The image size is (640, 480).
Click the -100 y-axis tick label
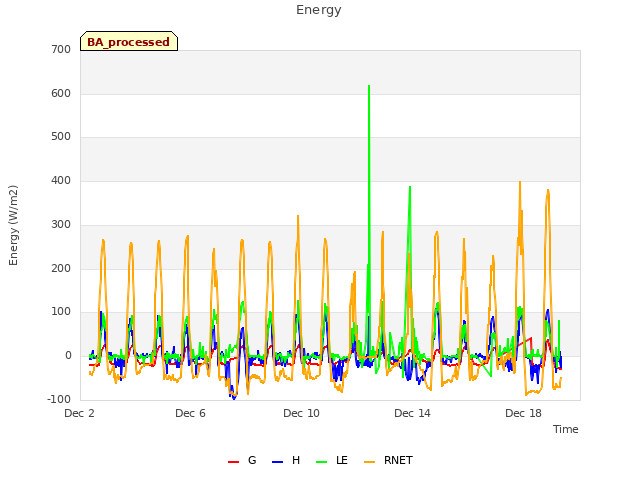59,399
